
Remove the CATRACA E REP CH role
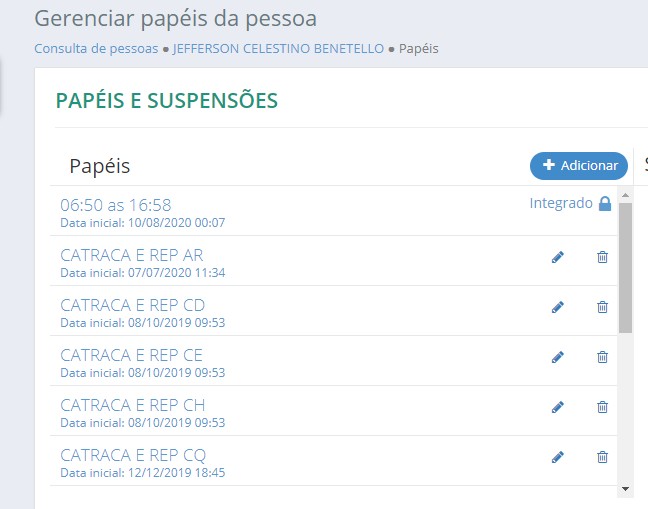click(602, 407)
